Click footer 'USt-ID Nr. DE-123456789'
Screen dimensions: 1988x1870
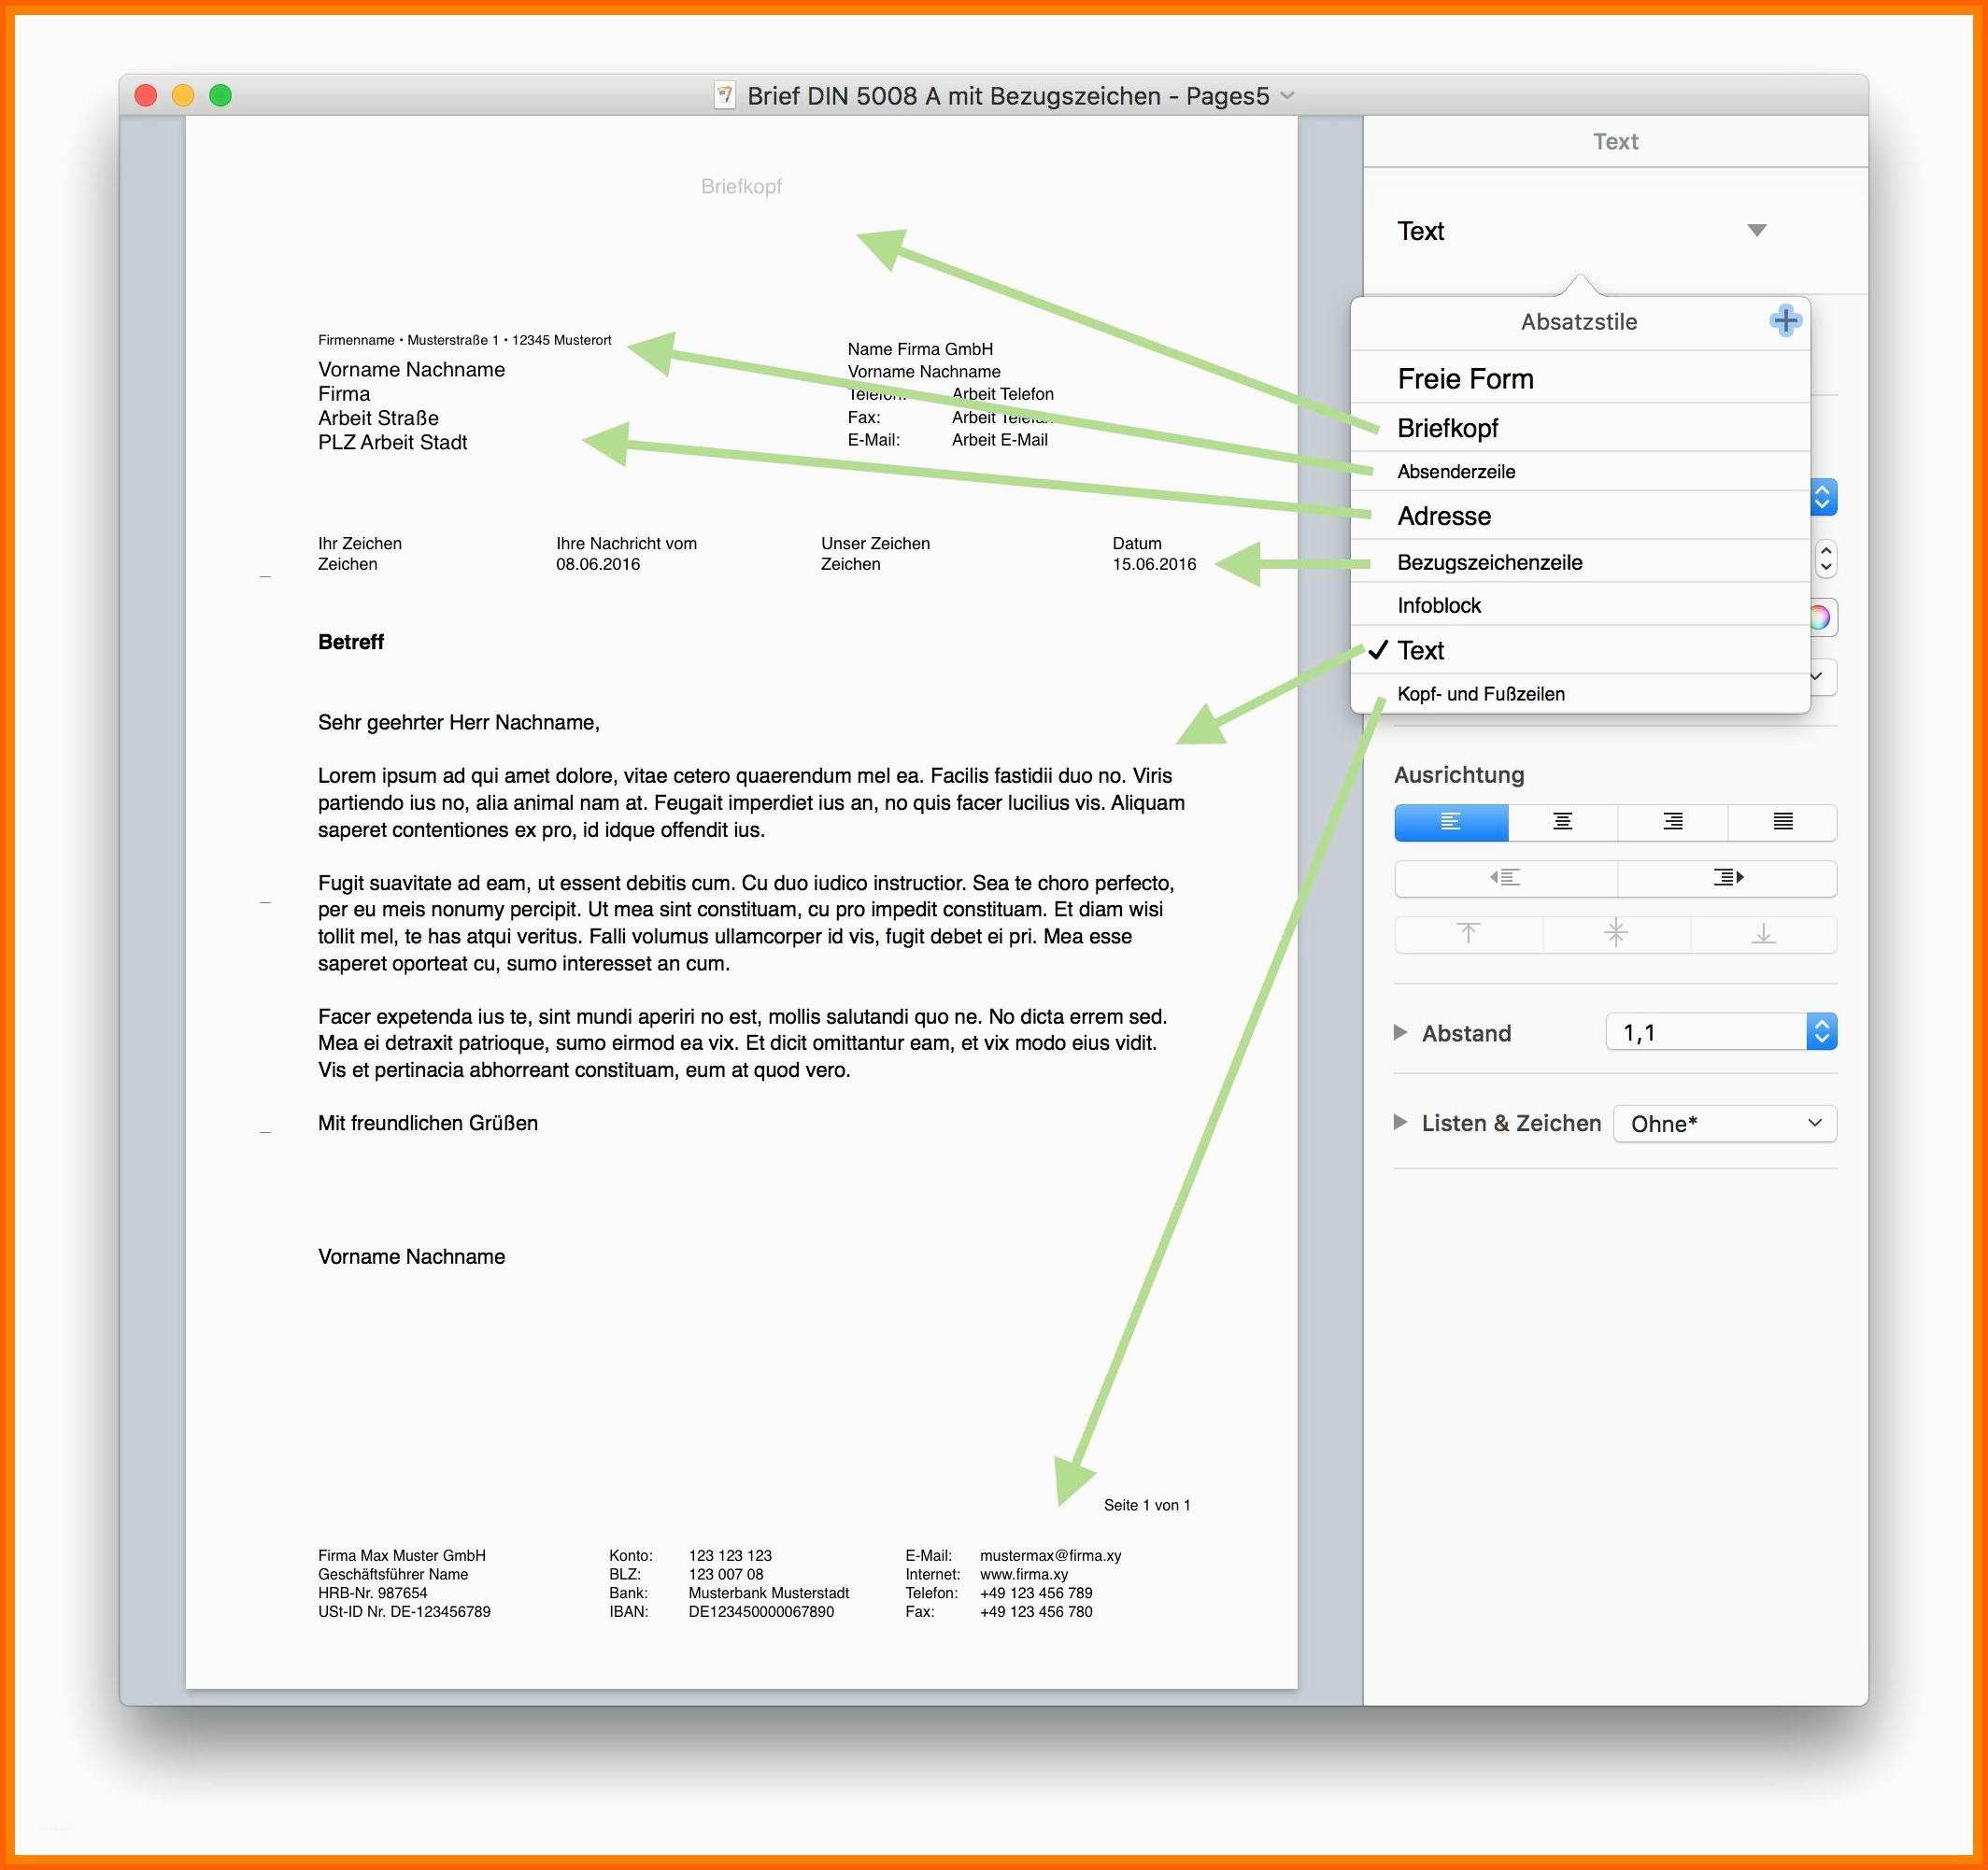[x=404, y=1612]
